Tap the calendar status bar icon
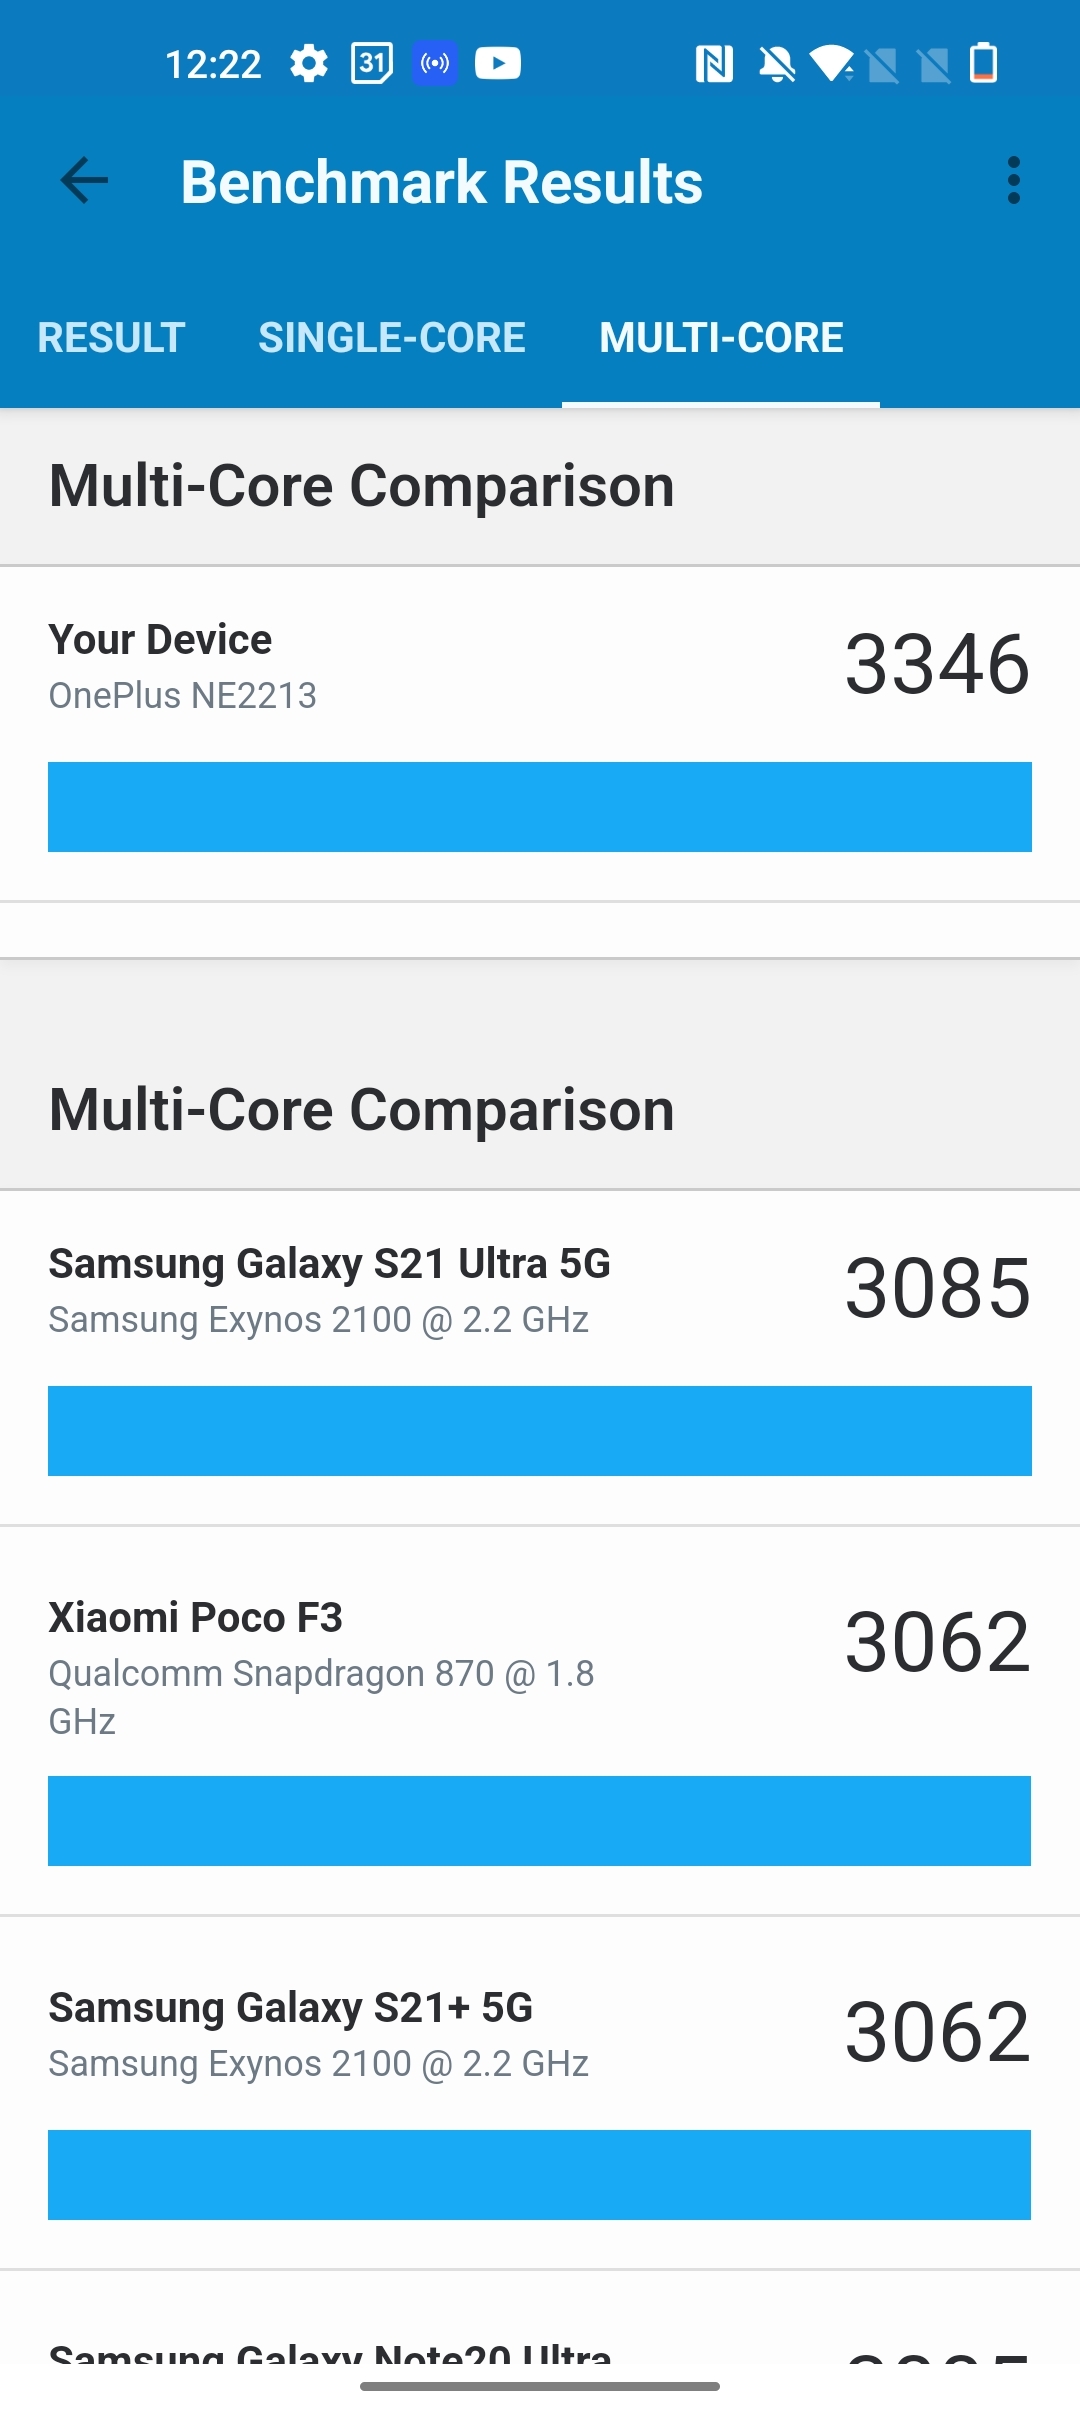Screen dimensions: 1080x2412 click(371, 64)
